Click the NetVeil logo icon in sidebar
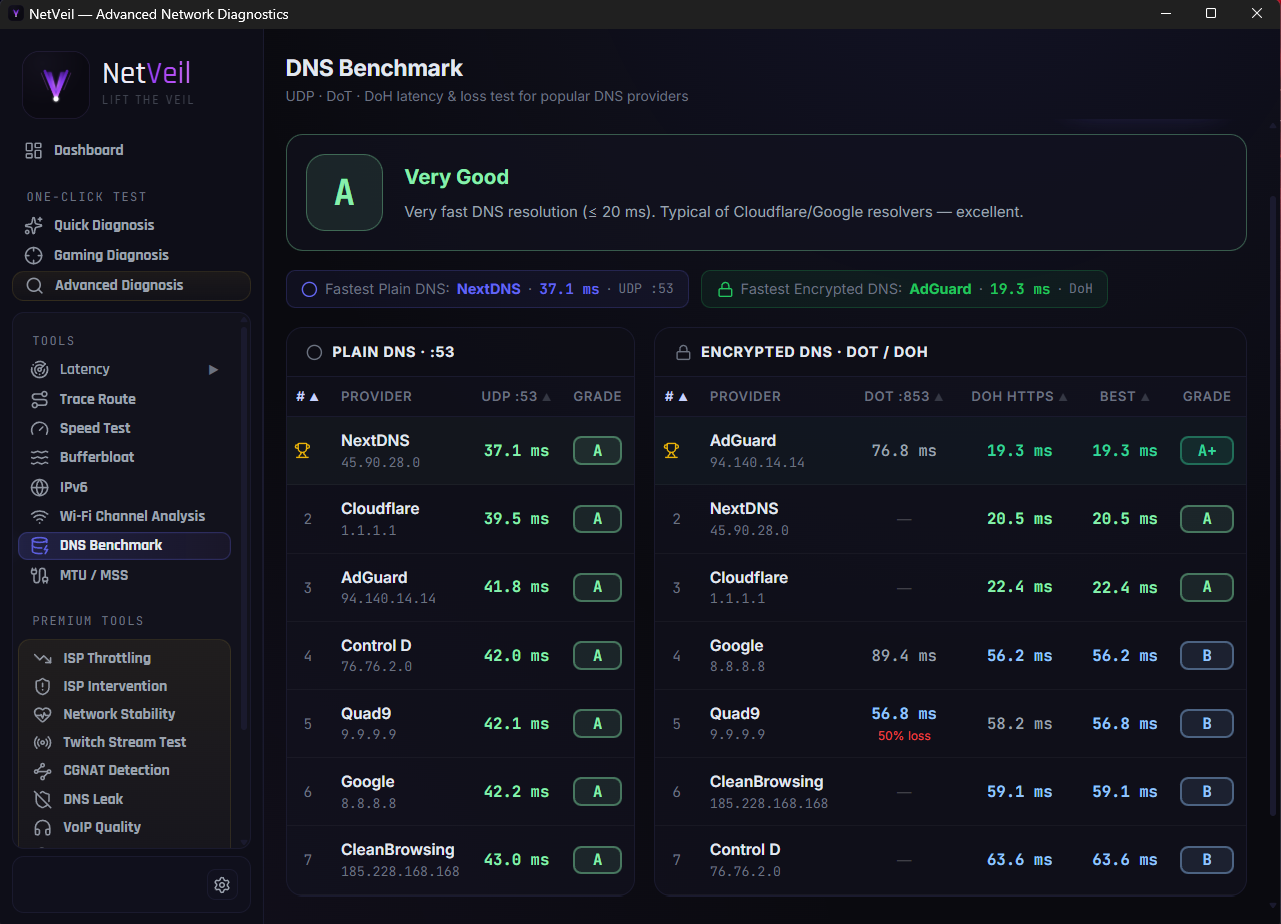This screenshot has width=1281, height=924. [56, 85]
